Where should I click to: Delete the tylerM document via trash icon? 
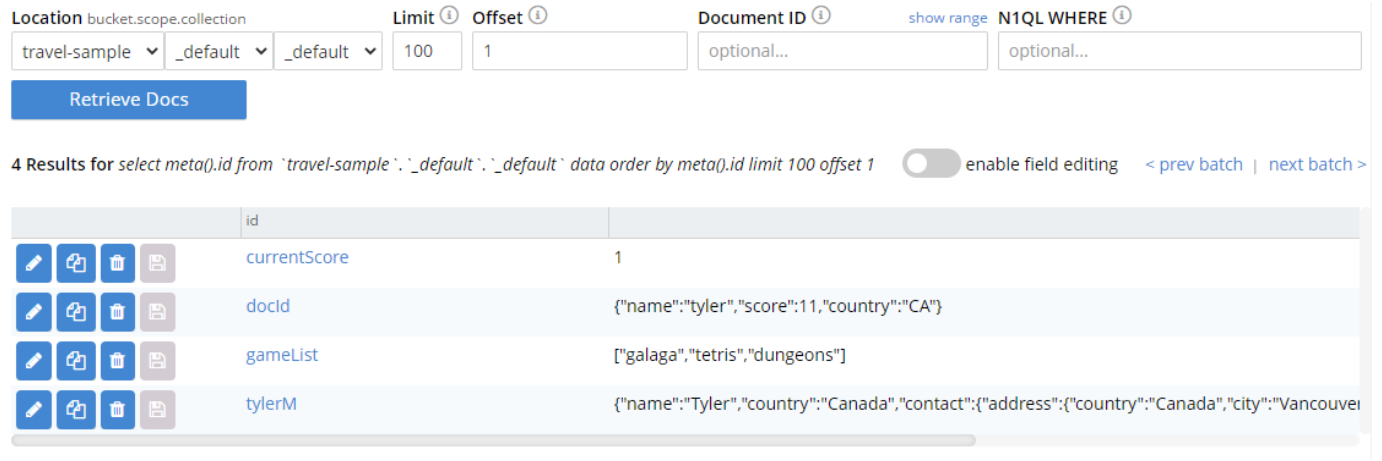click(117, 409)
